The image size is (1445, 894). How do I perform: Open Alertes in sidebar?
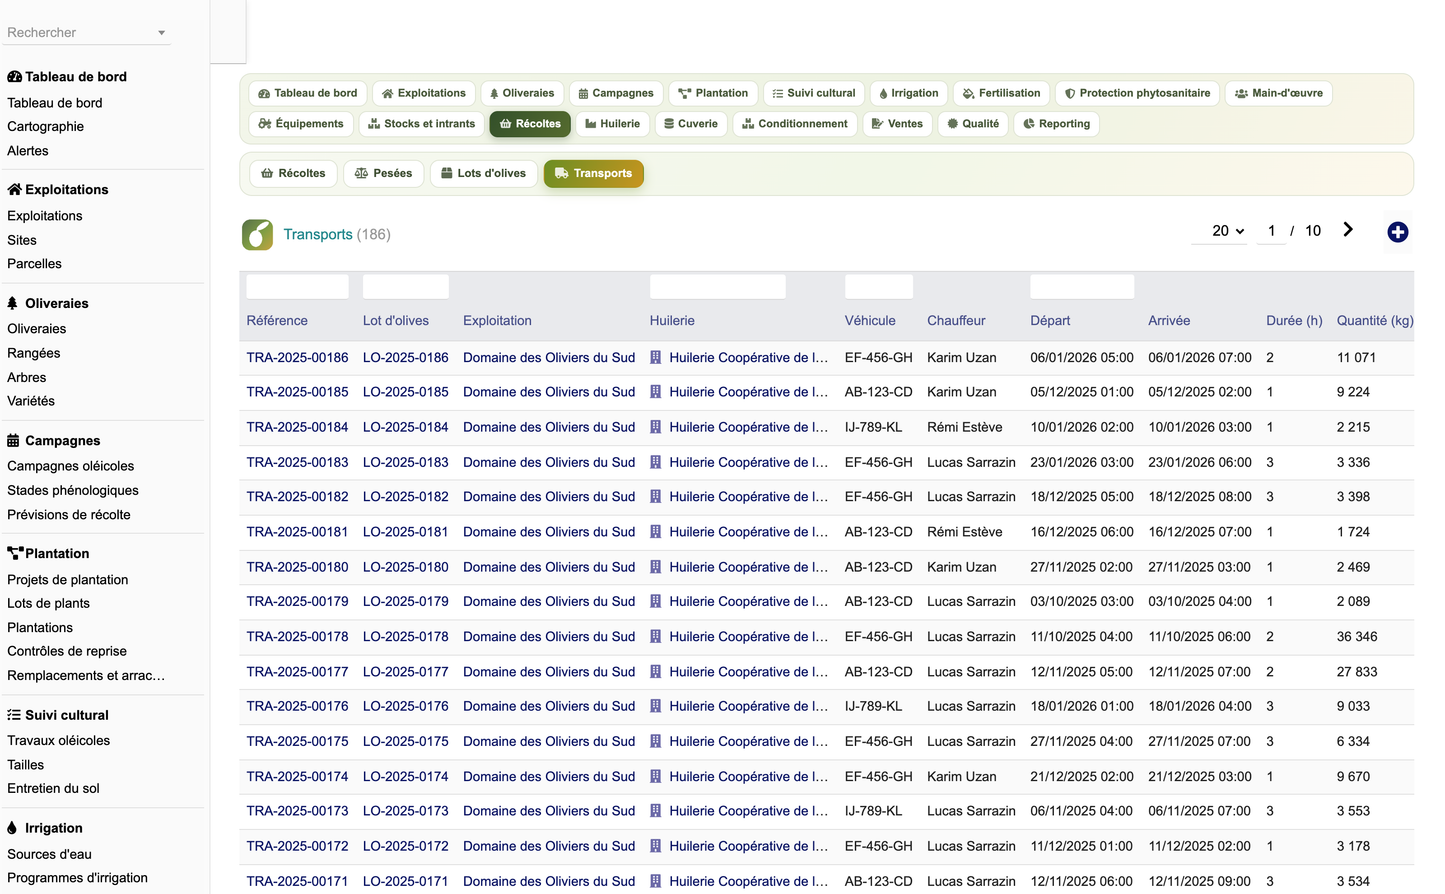(x=28, y=151)
